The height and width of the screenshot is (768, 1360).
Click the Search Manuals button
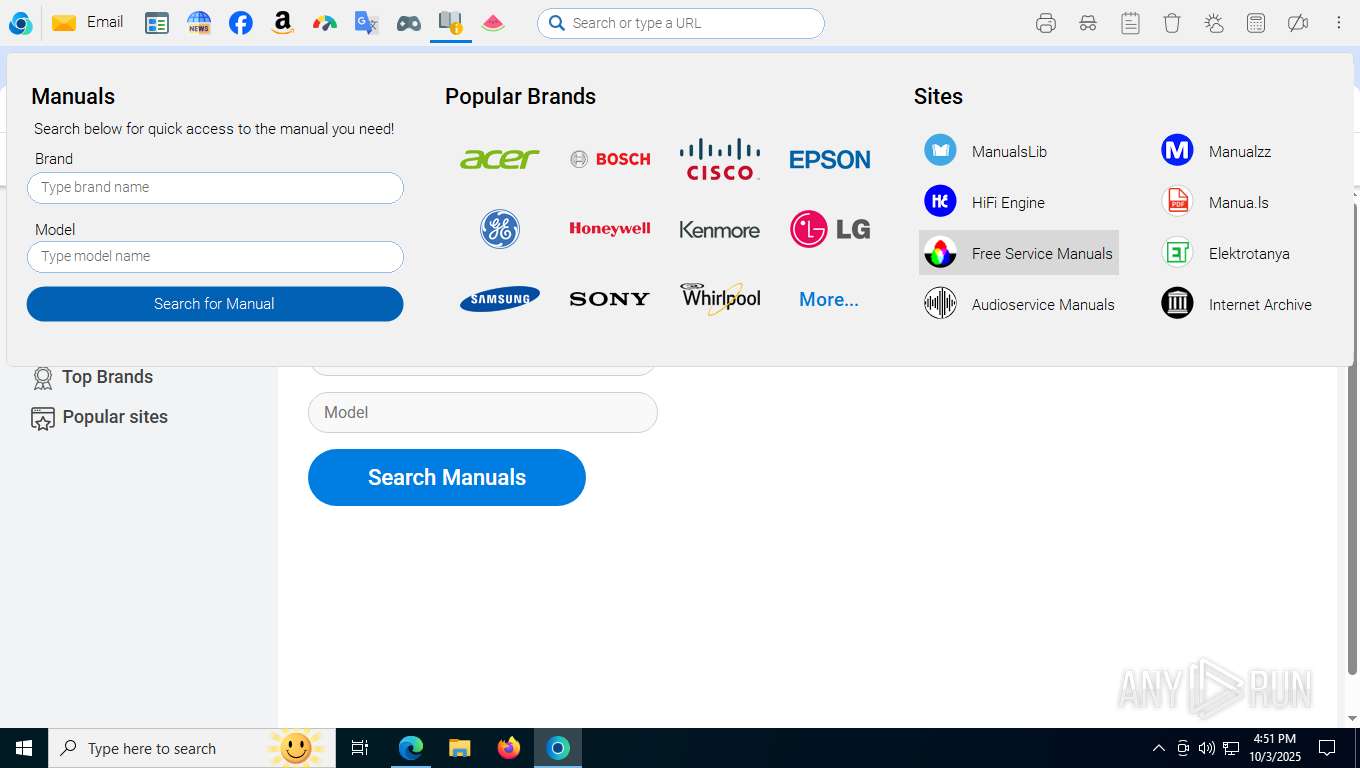447,477
